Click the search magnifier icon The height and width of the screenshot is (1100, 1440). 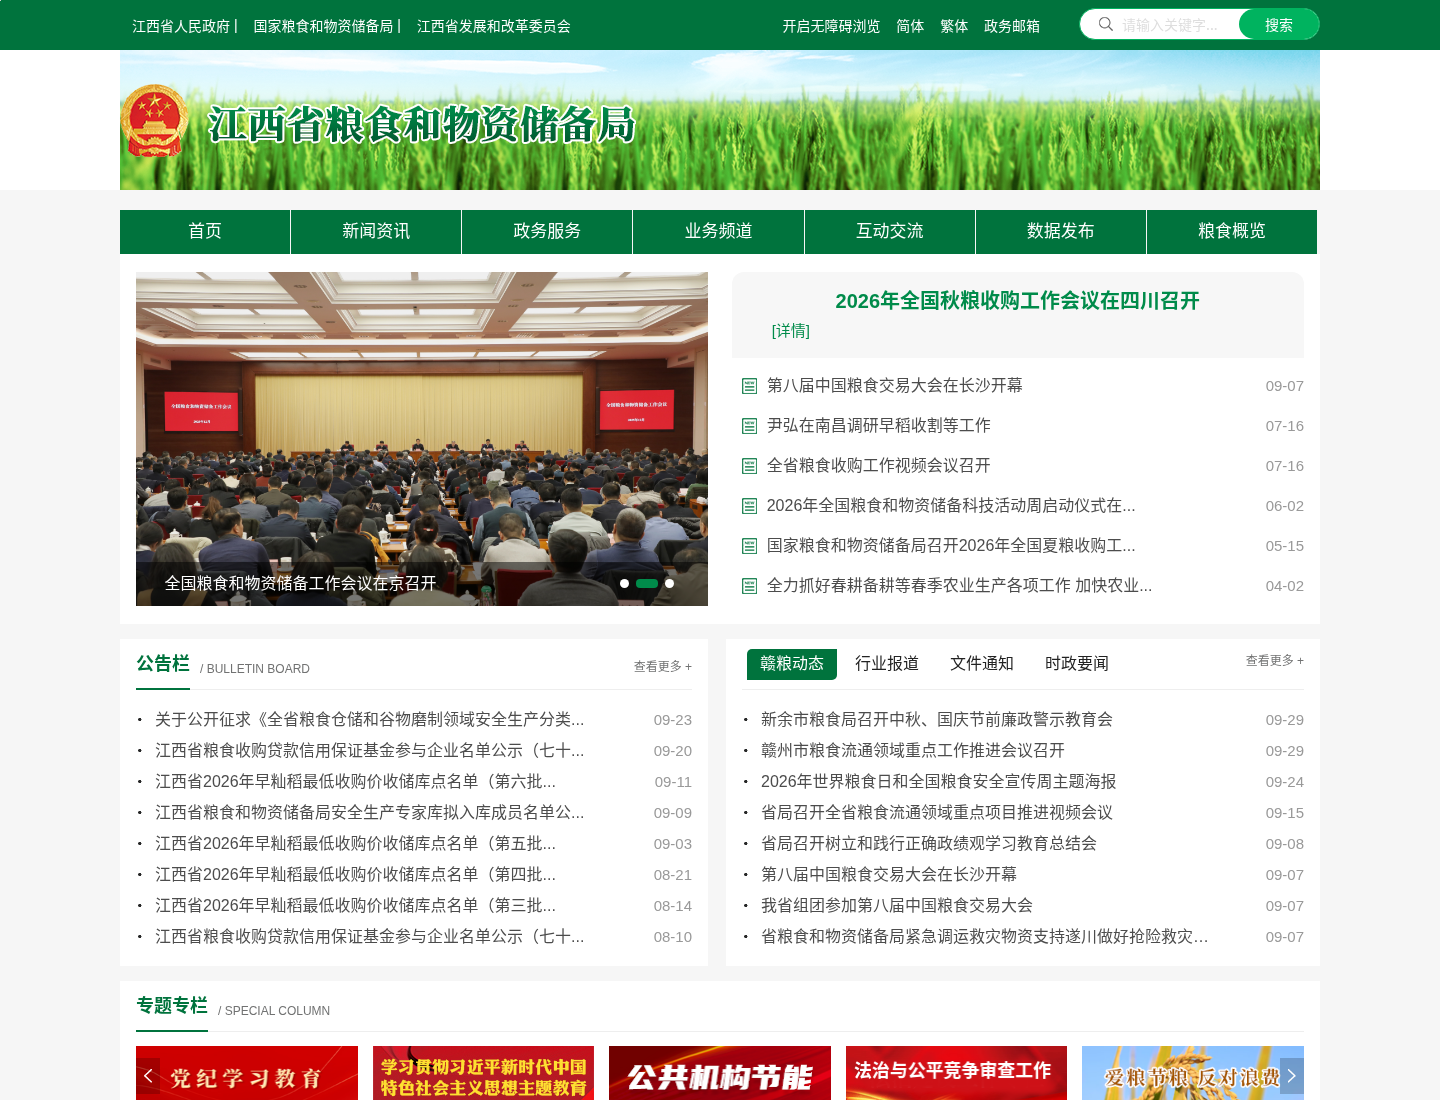(x=1105, y=24)
